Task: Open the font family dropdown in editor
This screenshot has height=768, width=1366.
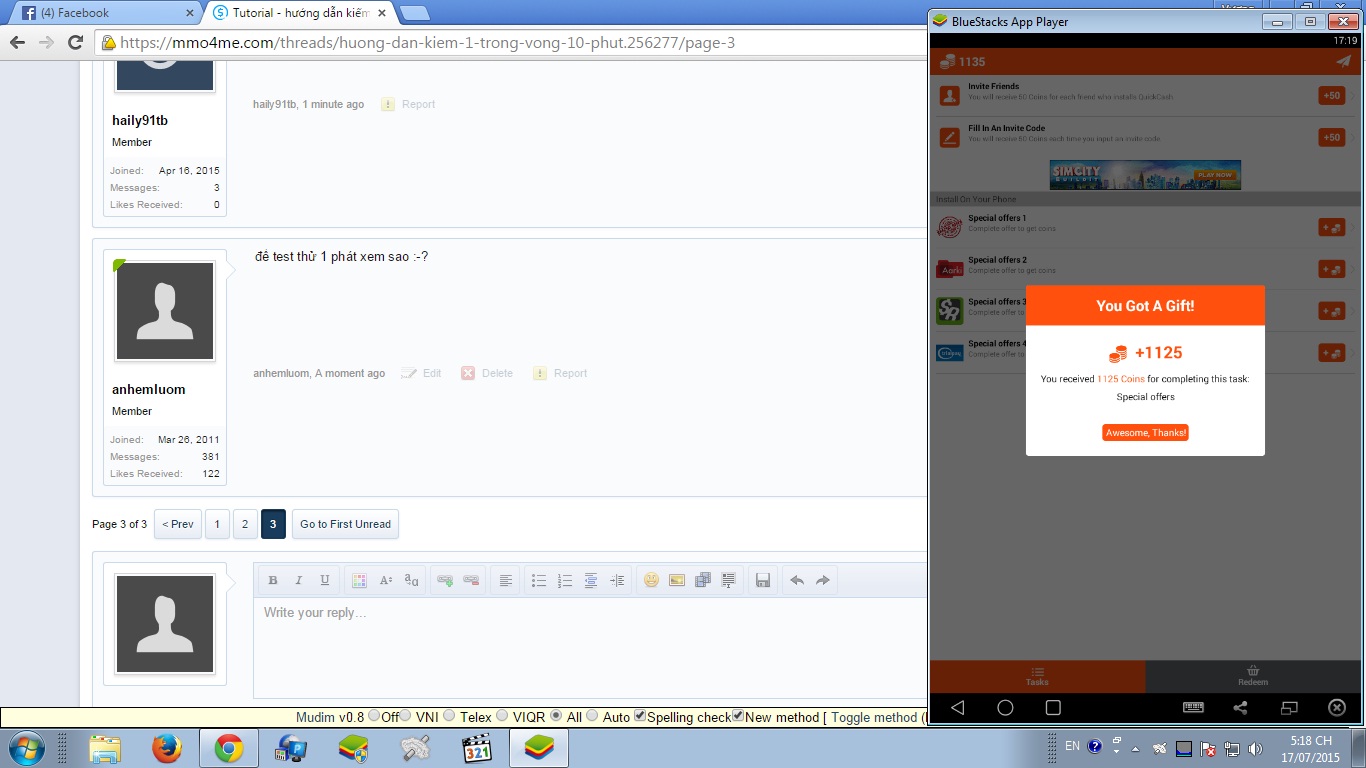Action: click(411, 581)
